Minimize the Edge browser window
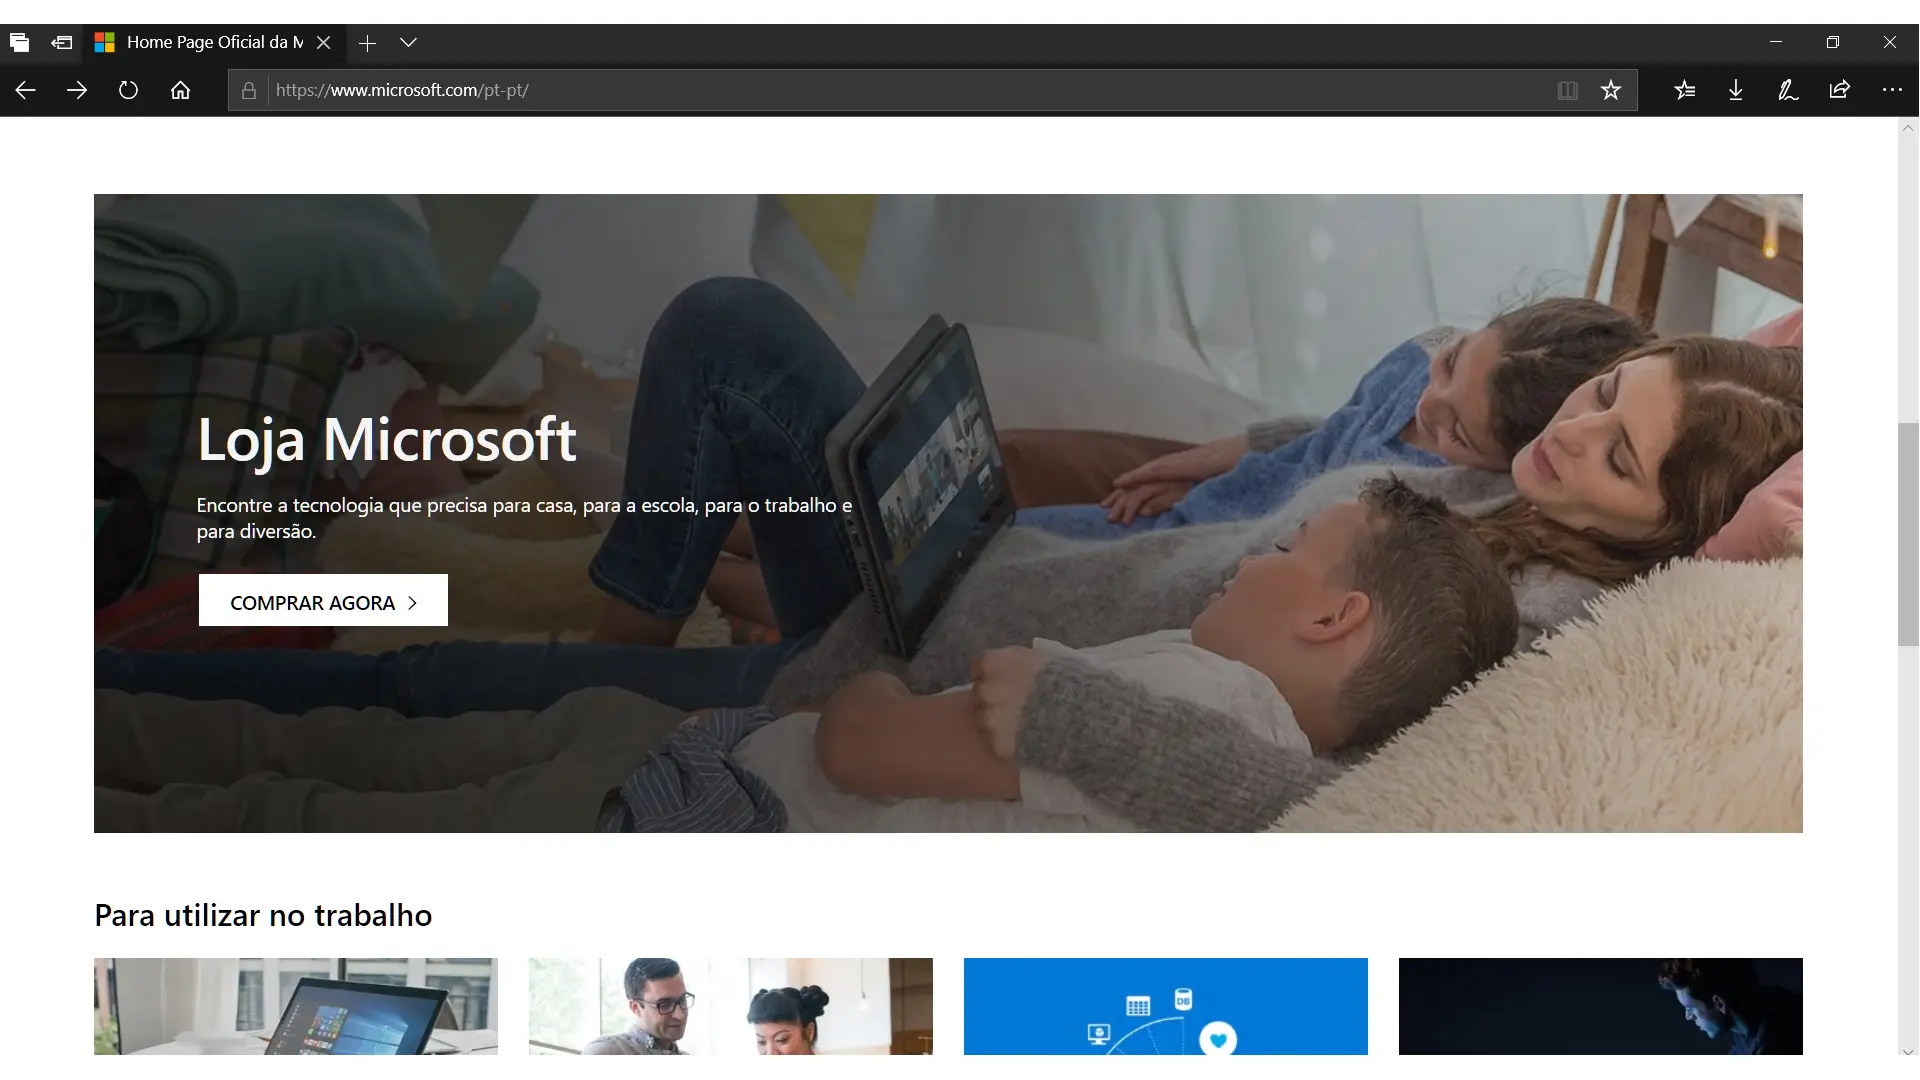The image size is (1920, 1080). 1776,42
